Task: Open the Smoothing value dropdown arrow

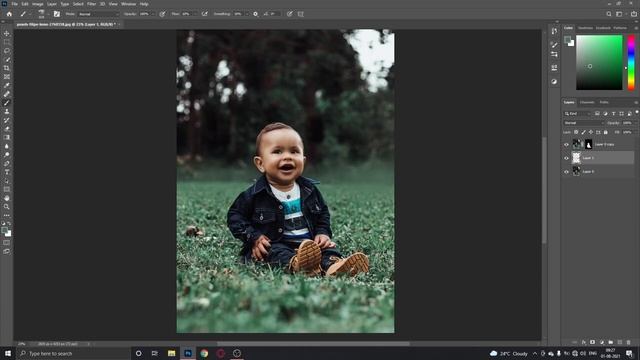Action: [246, 14]
